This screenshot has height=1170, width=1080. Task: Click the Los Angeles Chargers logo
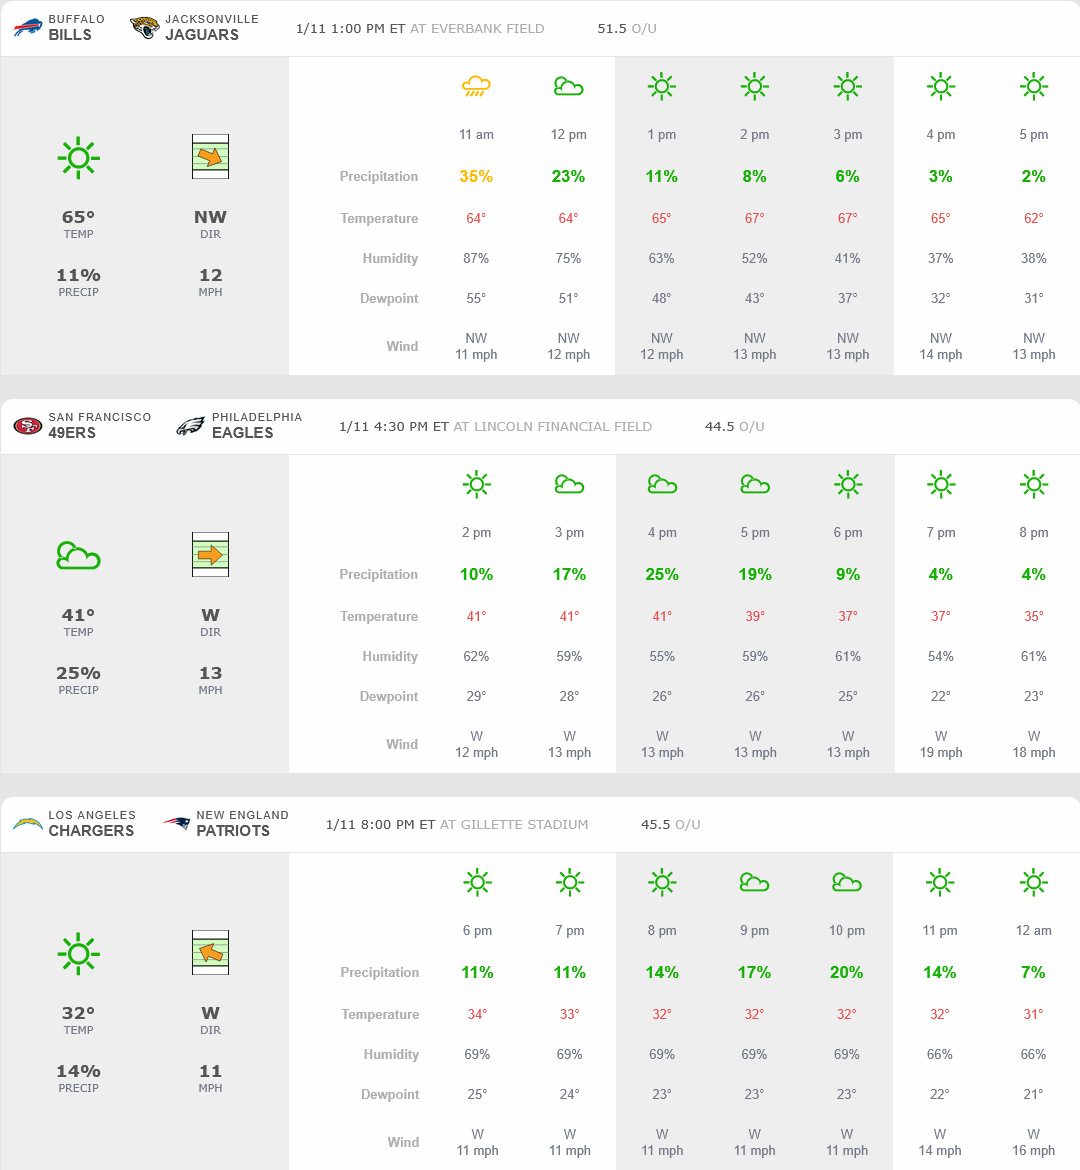click(x=28, y=824)
